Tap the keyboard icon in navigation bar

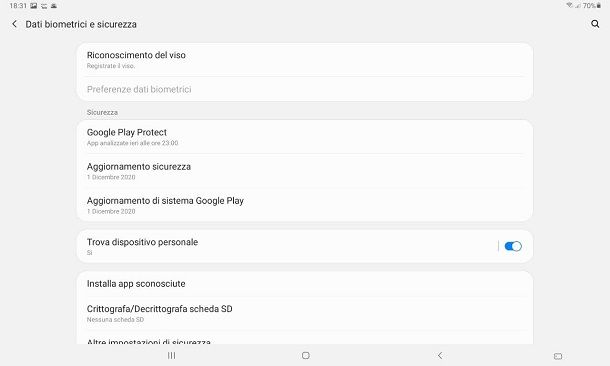coord(557,356)
